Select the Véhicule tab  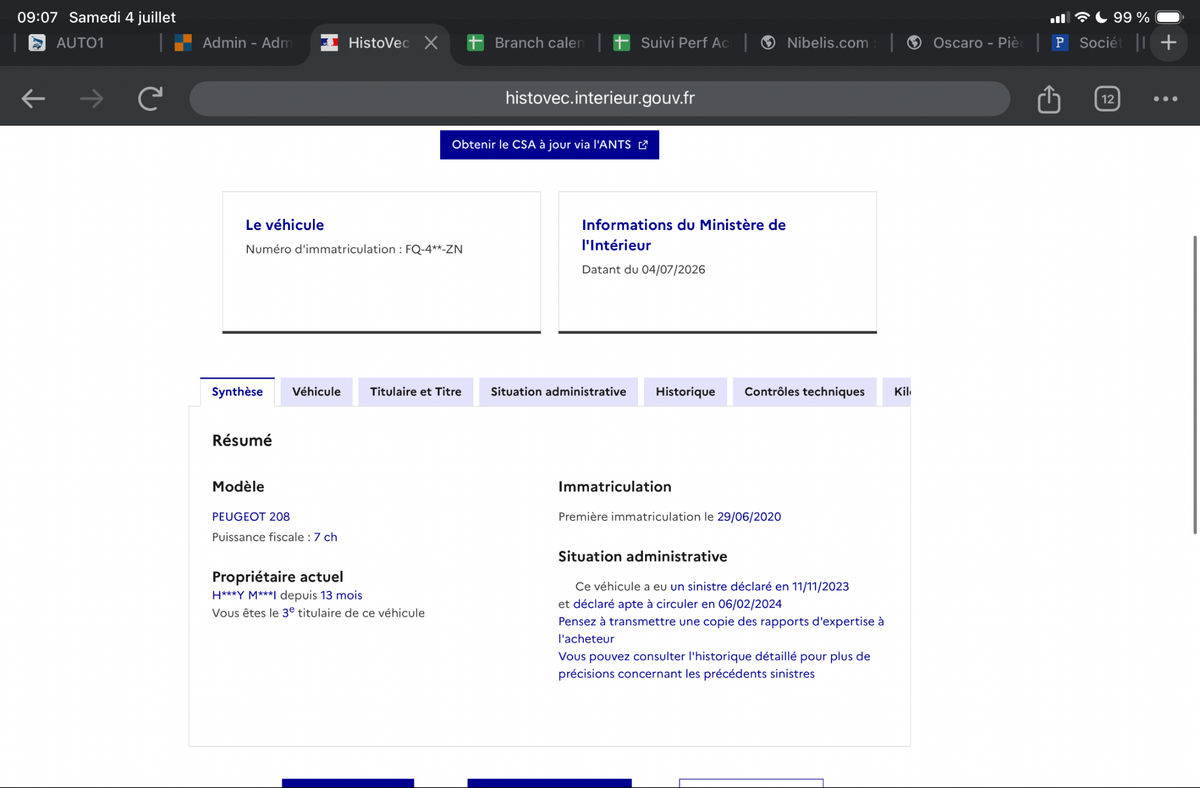[316, 391]
